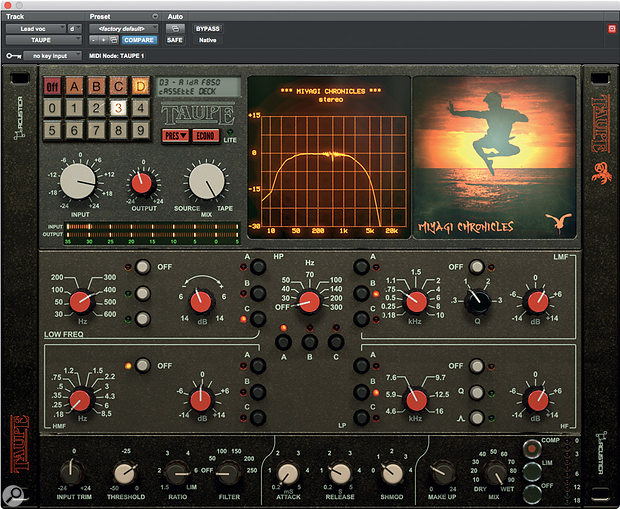Click the HF kHz frequency knob
The width and height of the screenshot is (620, 509).
(x=416, y=400)
